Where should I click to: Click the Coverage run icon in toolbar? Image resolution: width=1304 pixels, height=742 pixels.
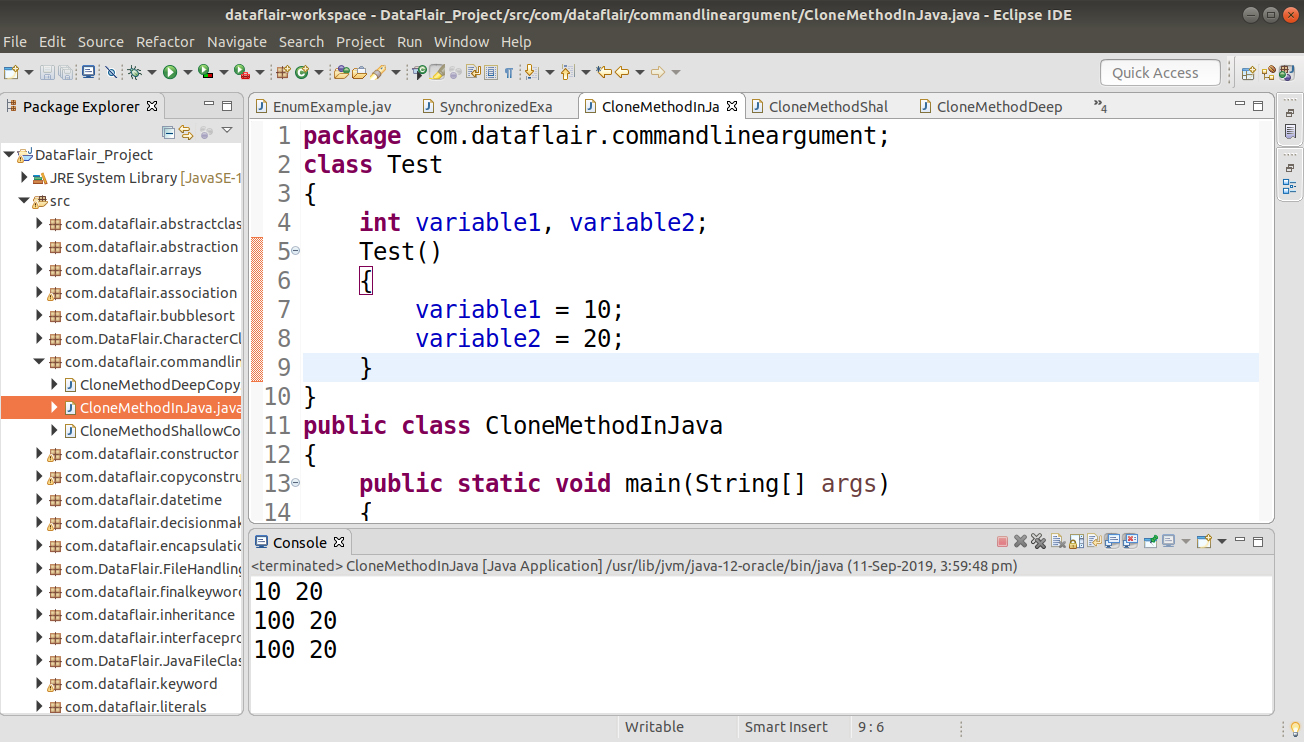point(205,72)
